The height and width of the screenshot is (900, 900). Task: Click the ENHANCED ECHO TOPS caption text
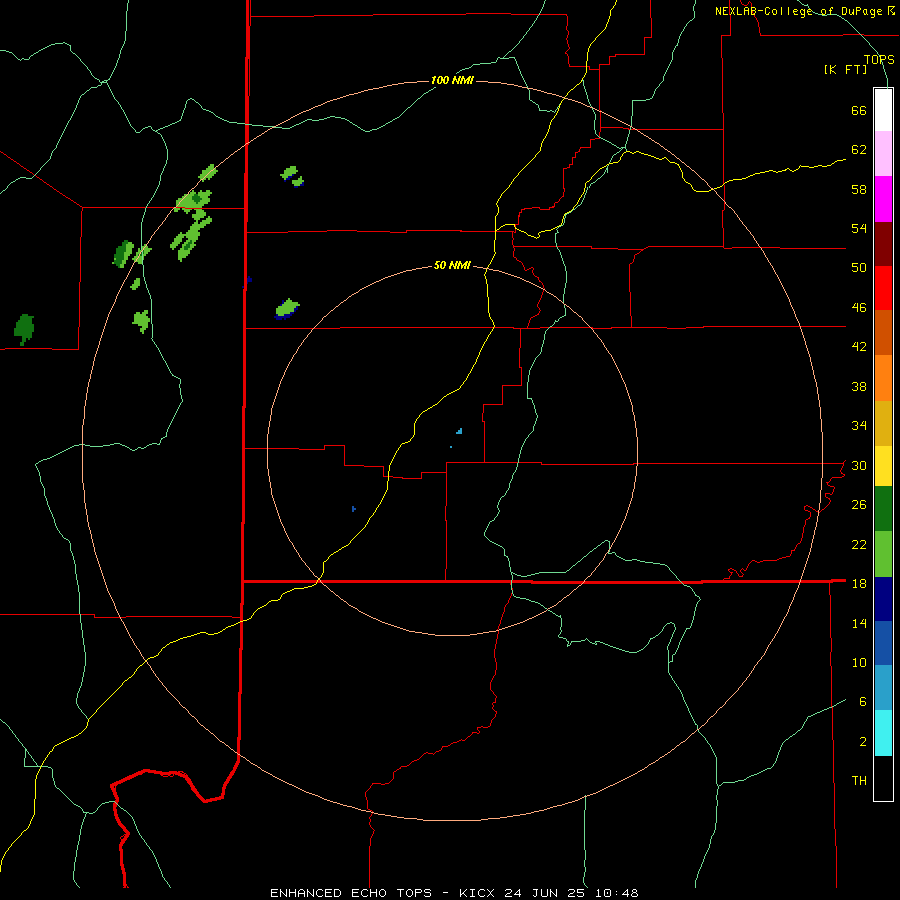(x=351, y=893)
